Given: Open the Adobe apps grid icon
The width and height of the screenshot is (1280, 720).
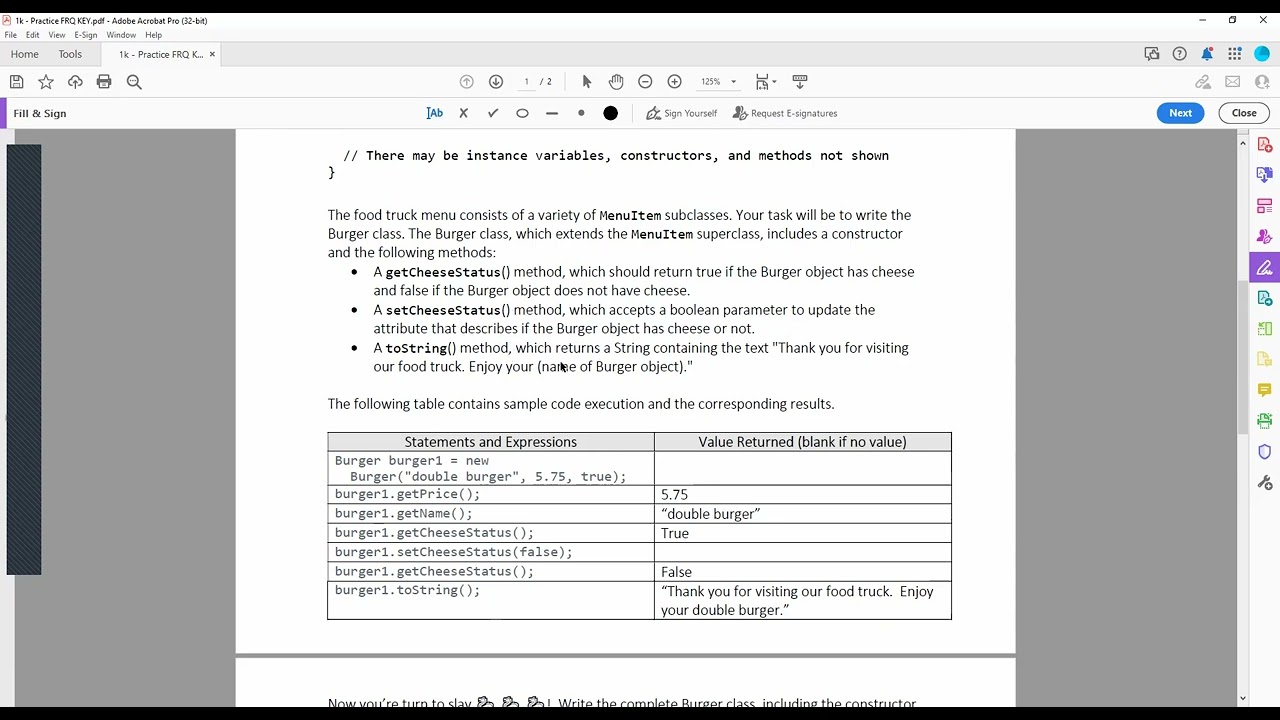Looking at the screenshot, I should click(x=1235, y=54).
